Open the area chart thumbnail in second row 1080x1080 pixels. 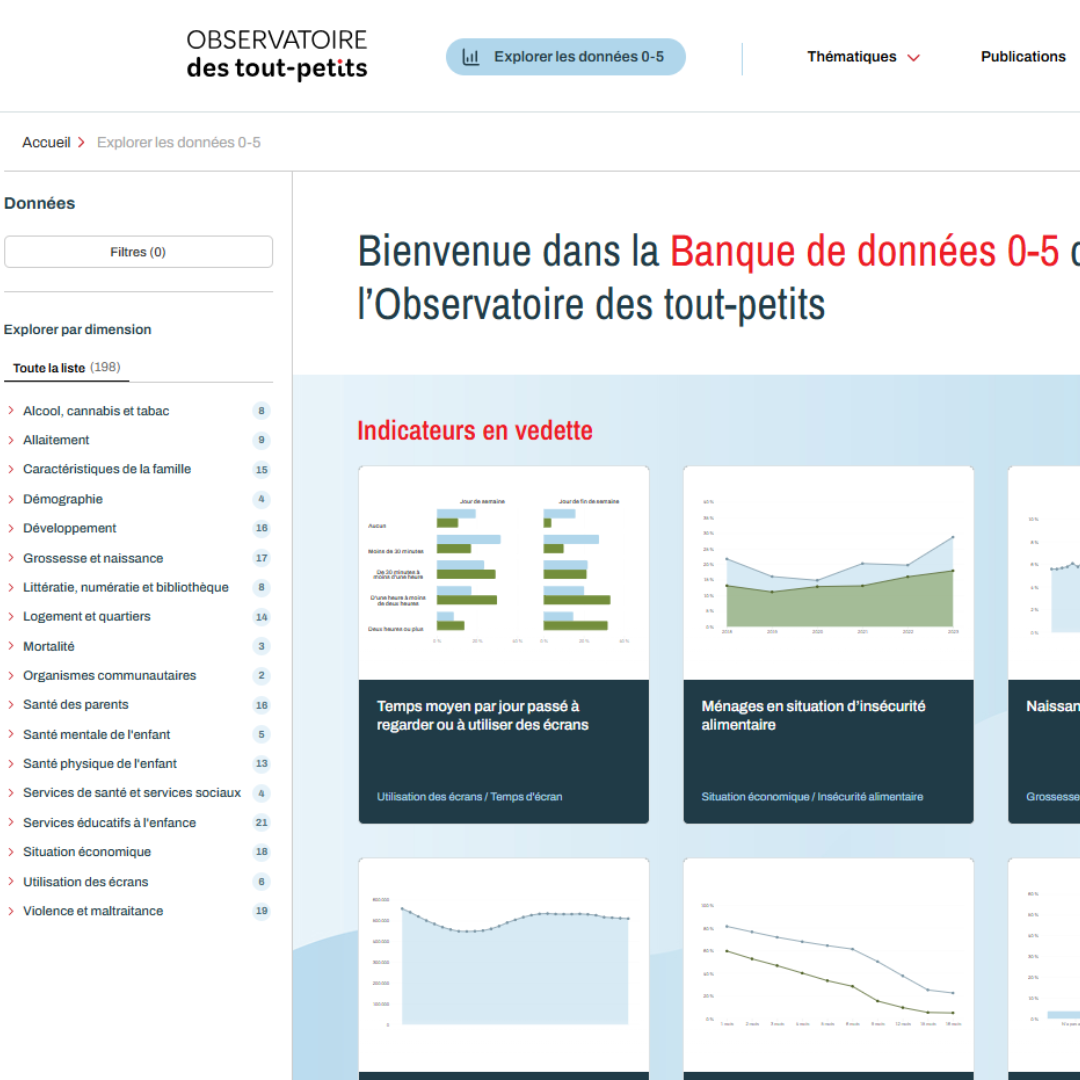503,964
